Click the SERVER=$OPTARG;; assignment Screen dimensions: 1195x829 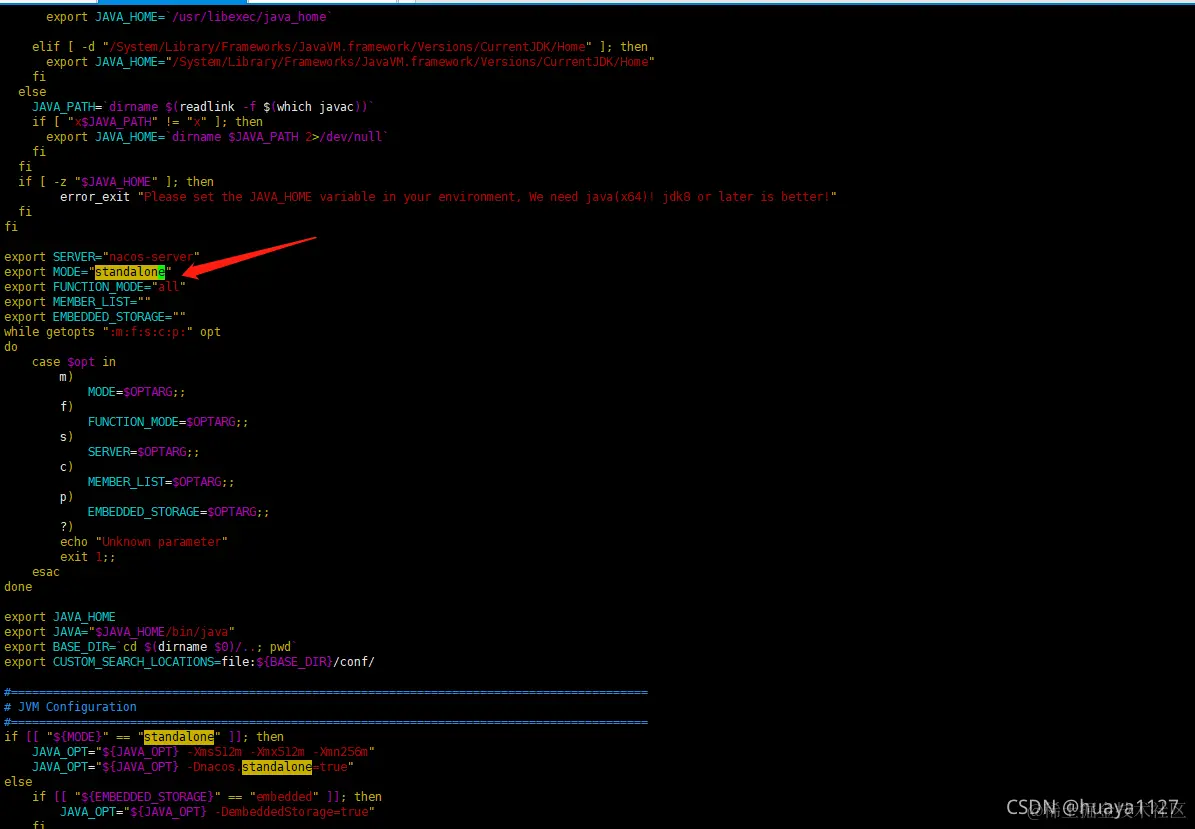(x=143, y=452)
